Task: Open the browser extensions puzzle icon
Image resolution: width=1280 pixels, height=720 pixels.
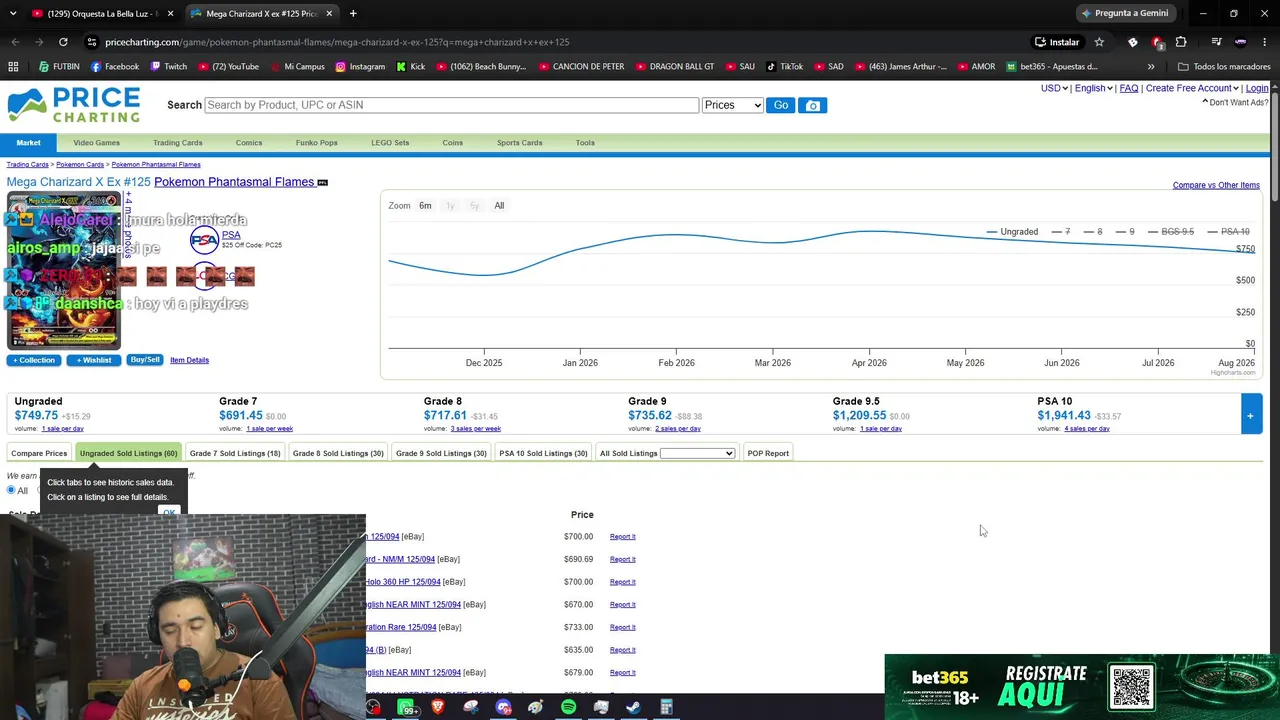Action: [x=1181, y=42]
